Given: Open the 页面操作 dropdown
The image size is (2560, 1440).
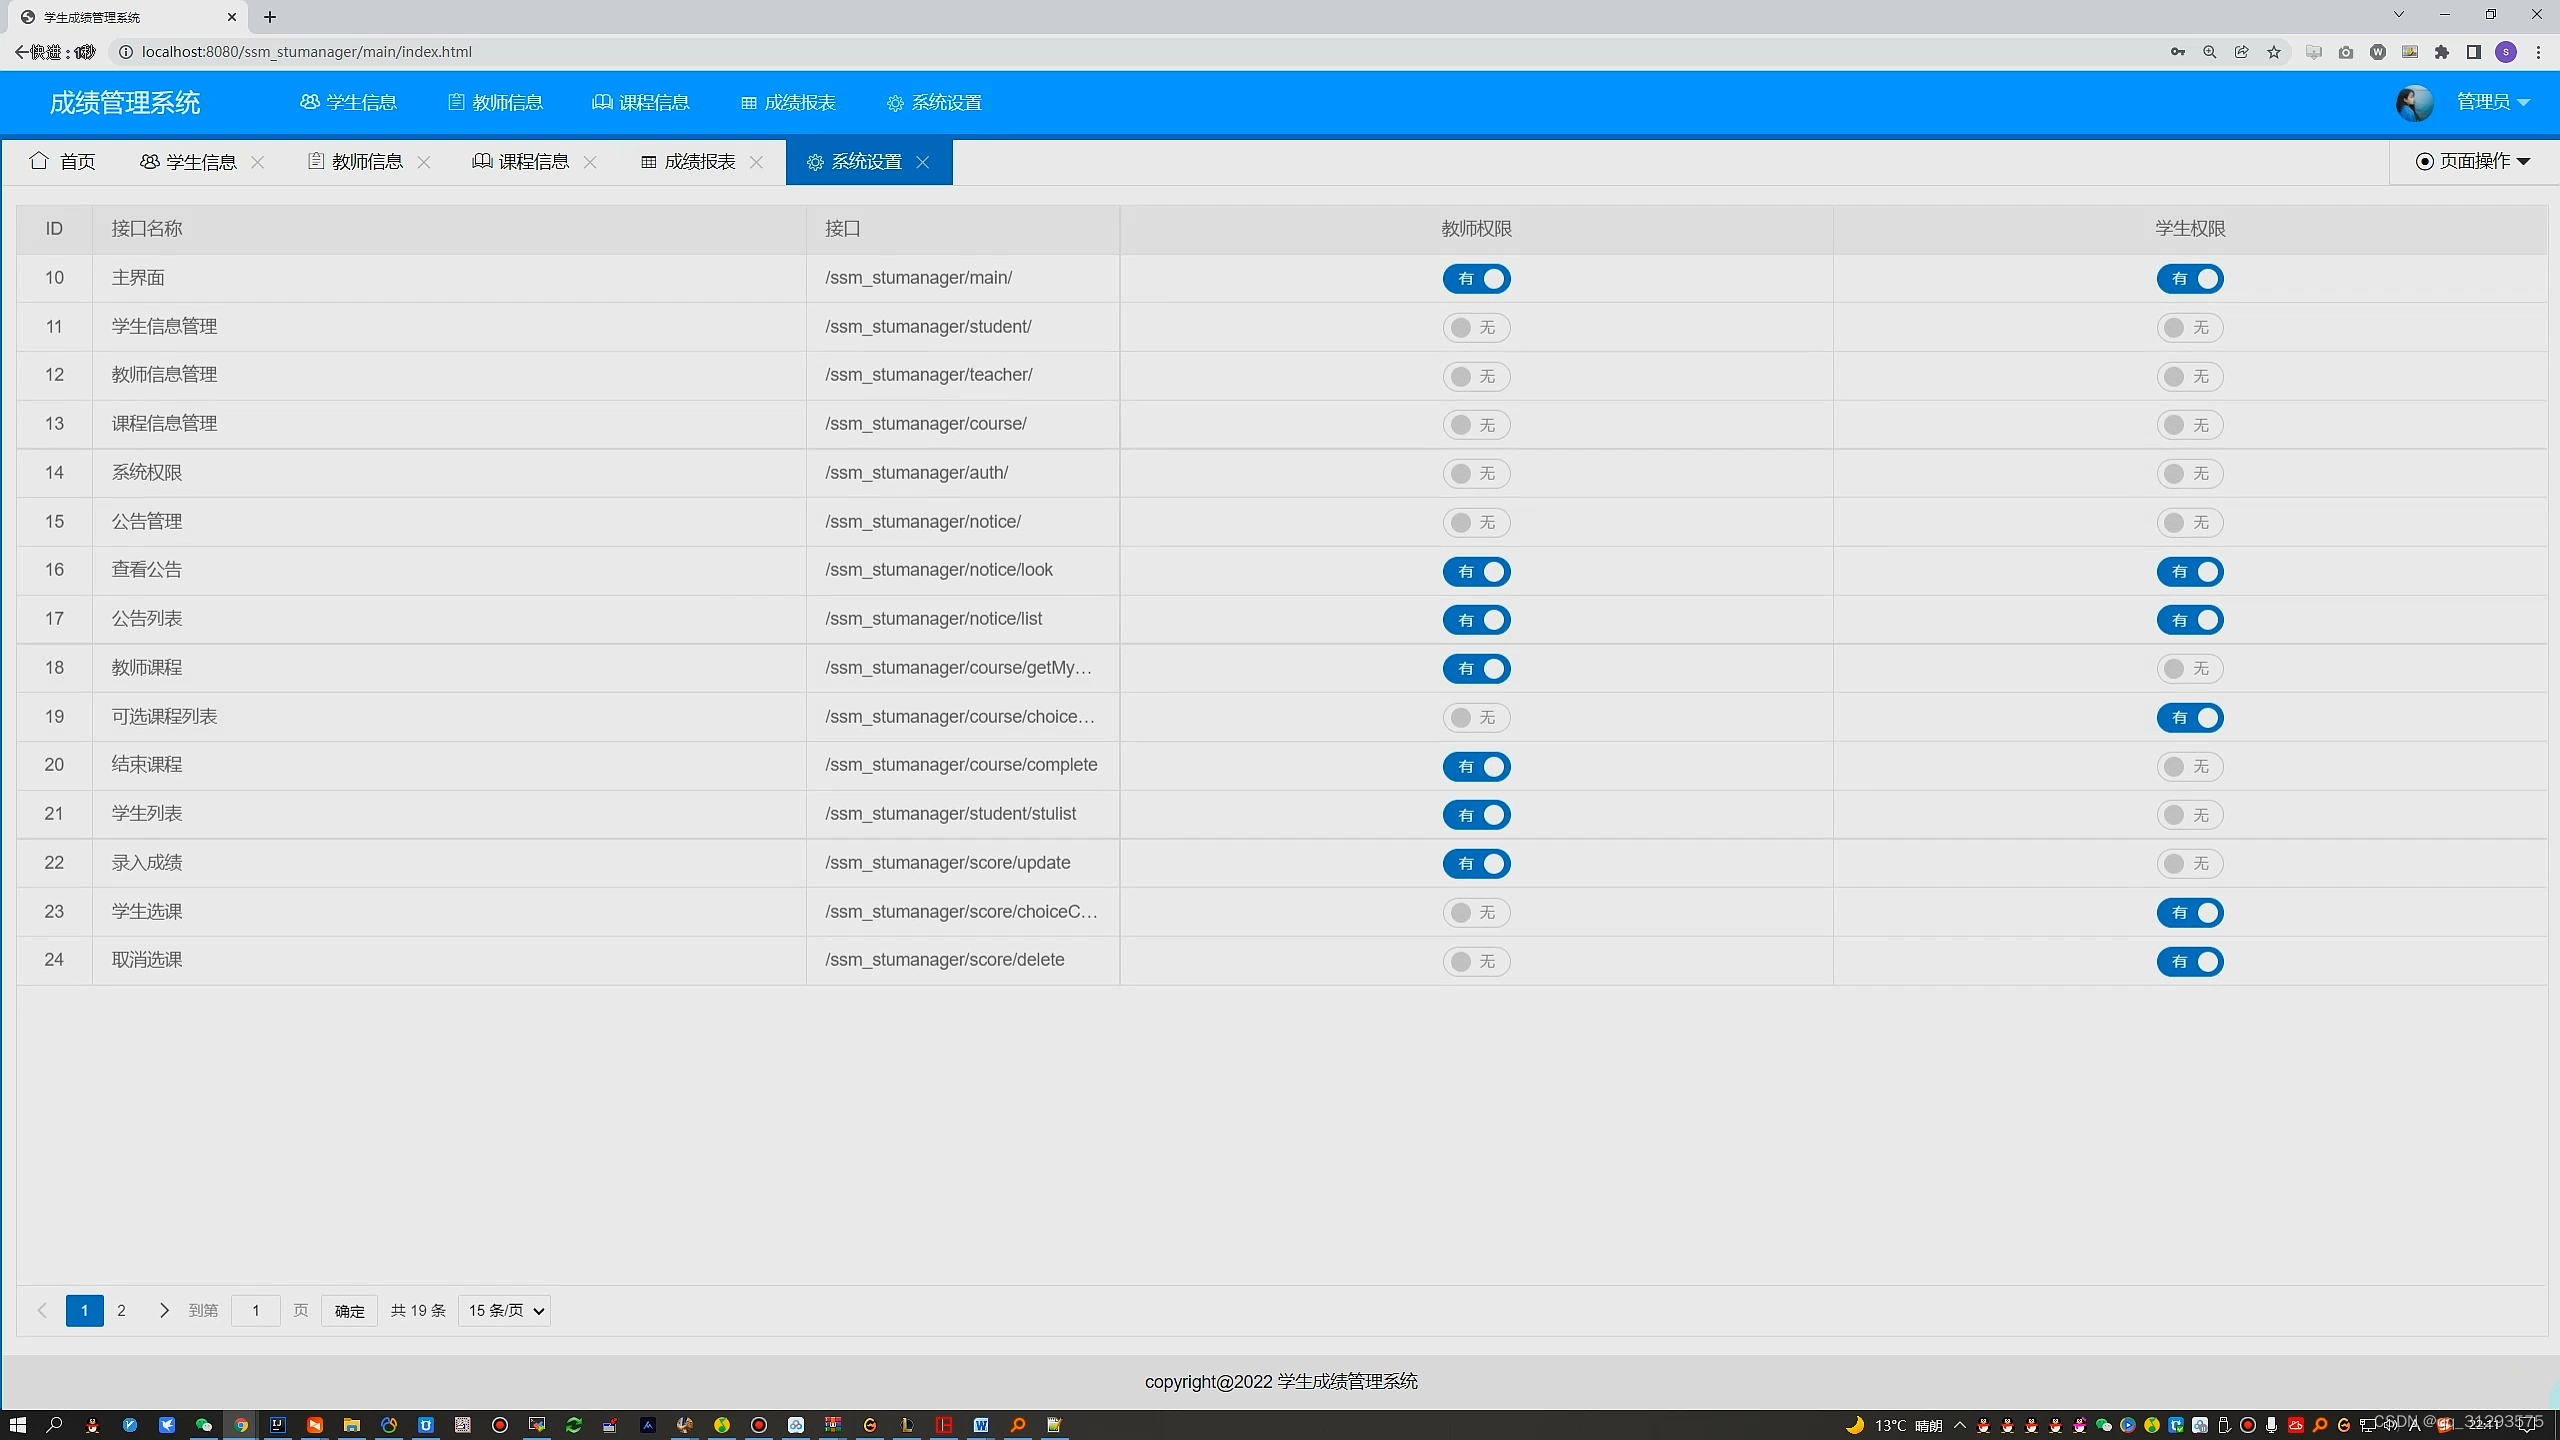Looking at the screenshot, I should (x=2473, y=162).
